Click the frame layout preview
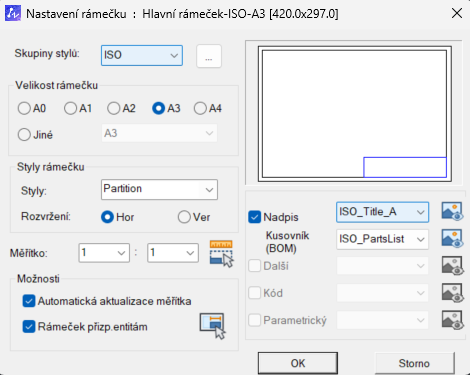Screen dimensions: 470x375 355,114
